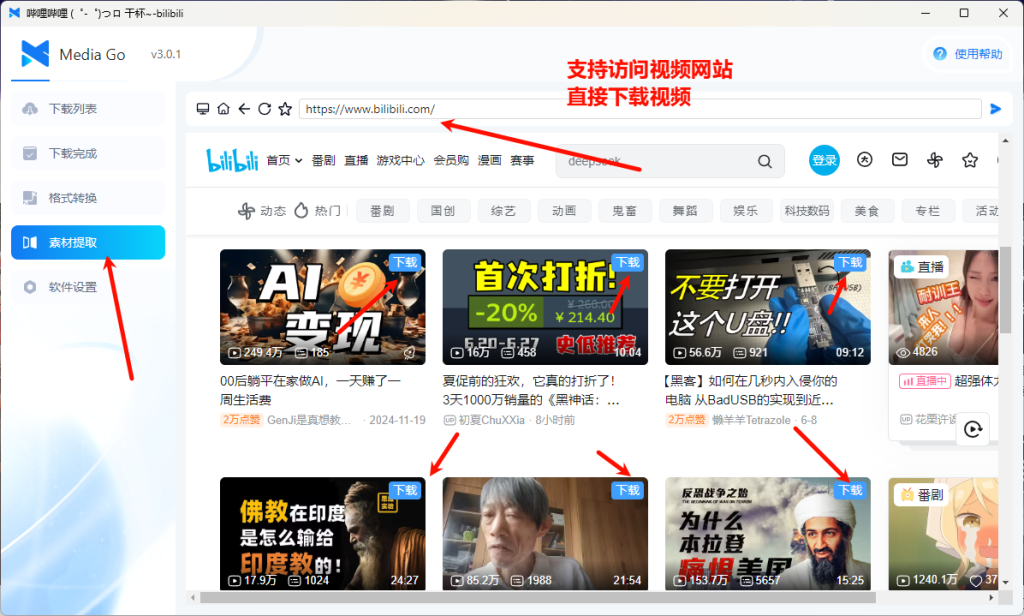Reload the page with the refresh icon
Image resolution: width=1024 pixels, height=616 pixels.
click(264, 109)
